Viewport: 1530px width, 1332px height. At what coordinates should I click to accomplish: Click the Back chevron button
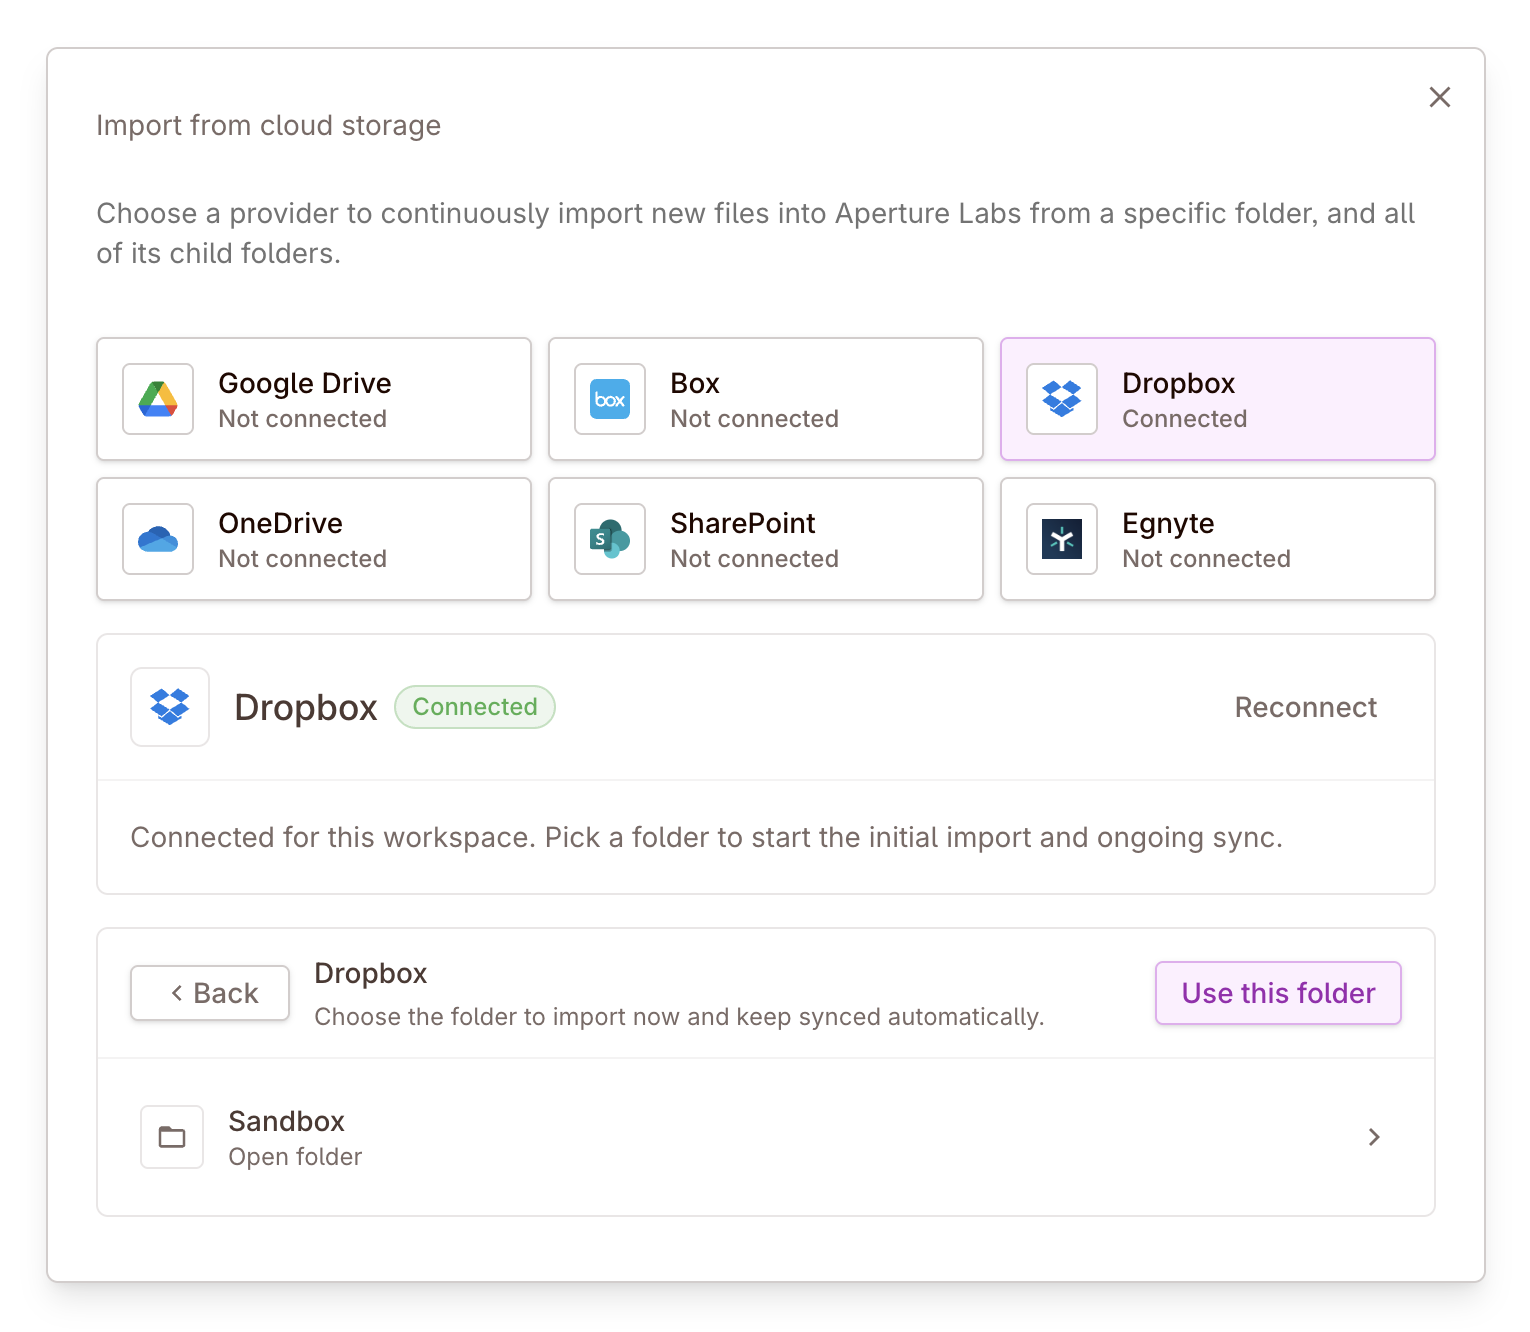click(209, 993)
